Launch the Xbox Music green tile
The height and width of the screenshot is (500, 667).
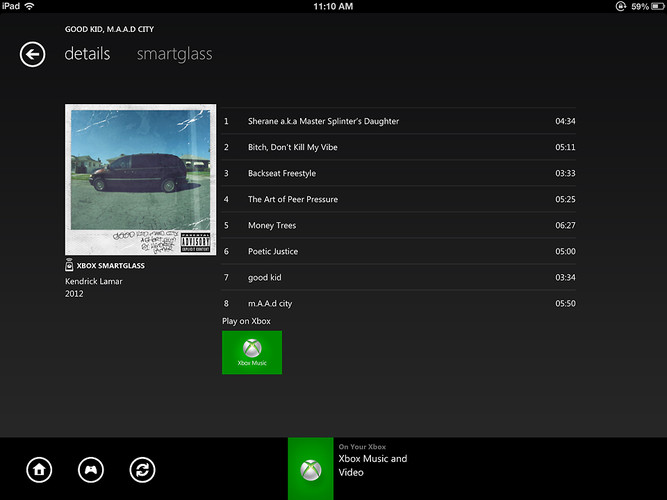252,352
